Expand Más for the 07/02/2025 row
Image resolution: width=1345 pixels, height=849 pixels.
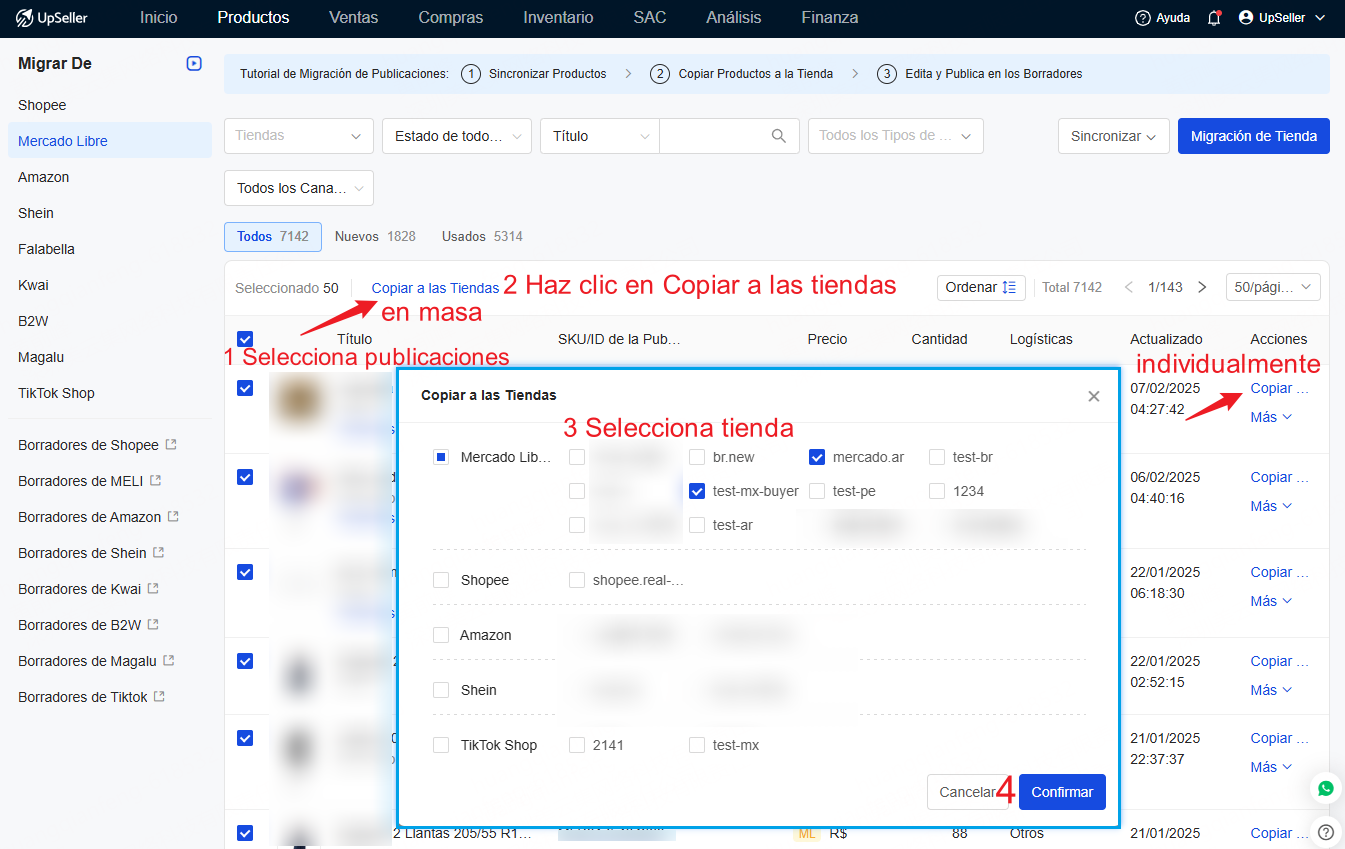click(1271, 417)
